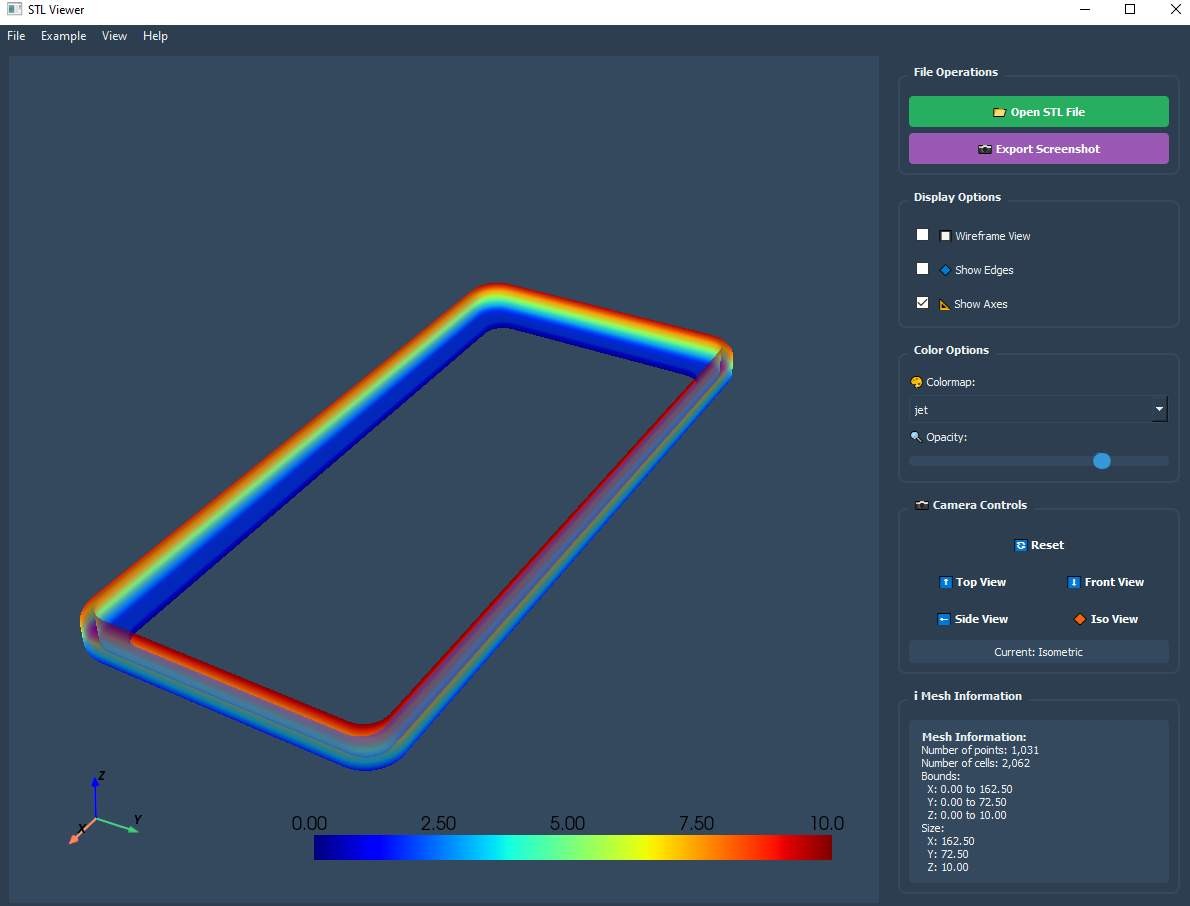The image size is (1190, 906).
Task: Open the Example menu
Action: pyautogui.click(x=63, y=36)
